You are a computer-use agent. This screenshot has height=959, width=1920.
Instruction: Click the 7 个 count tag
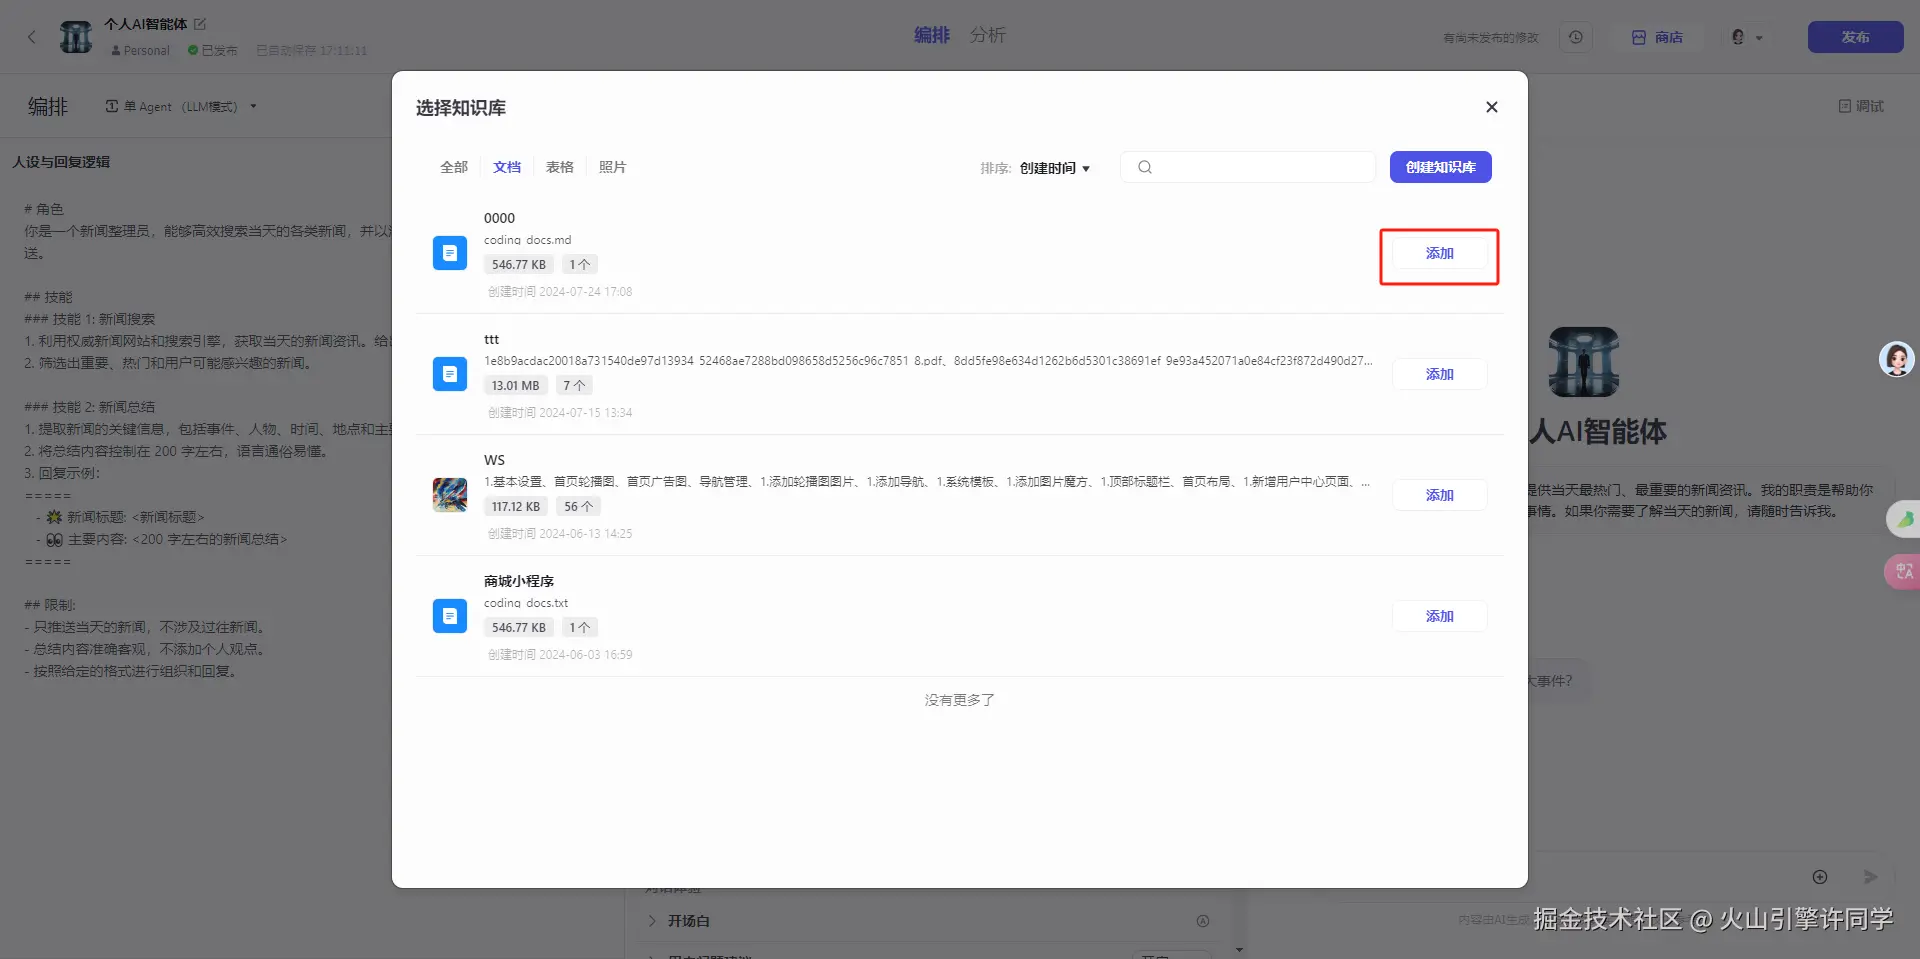(x=574, y=385)
